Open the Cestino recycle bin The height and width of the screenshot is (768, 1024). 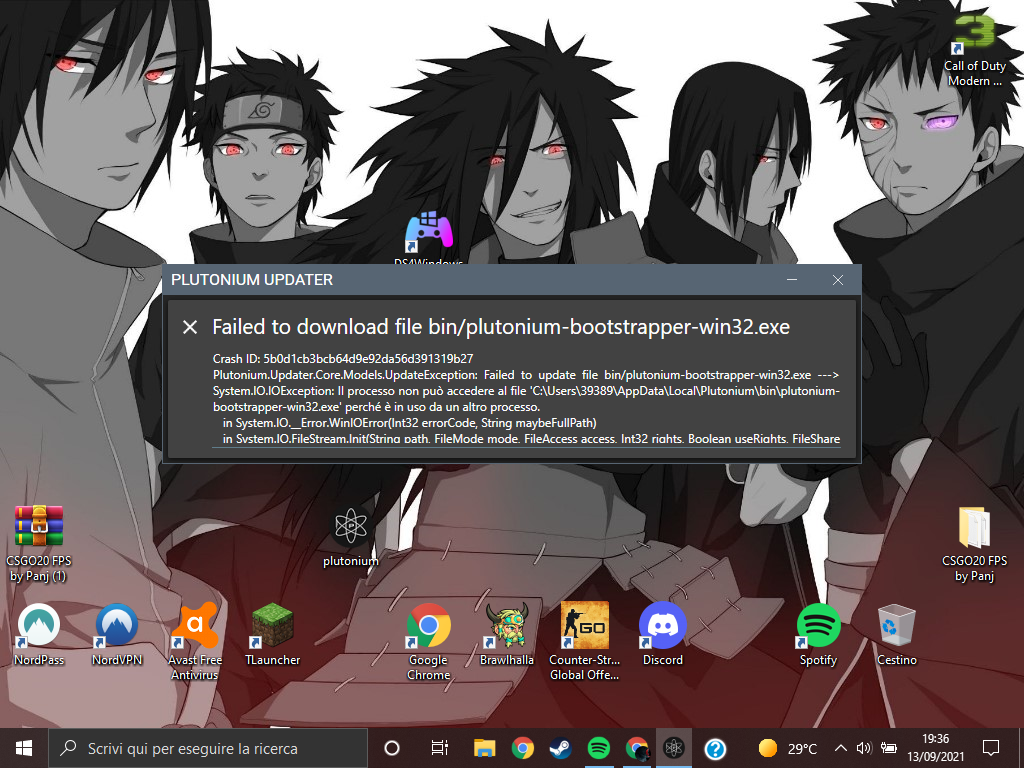897,634
